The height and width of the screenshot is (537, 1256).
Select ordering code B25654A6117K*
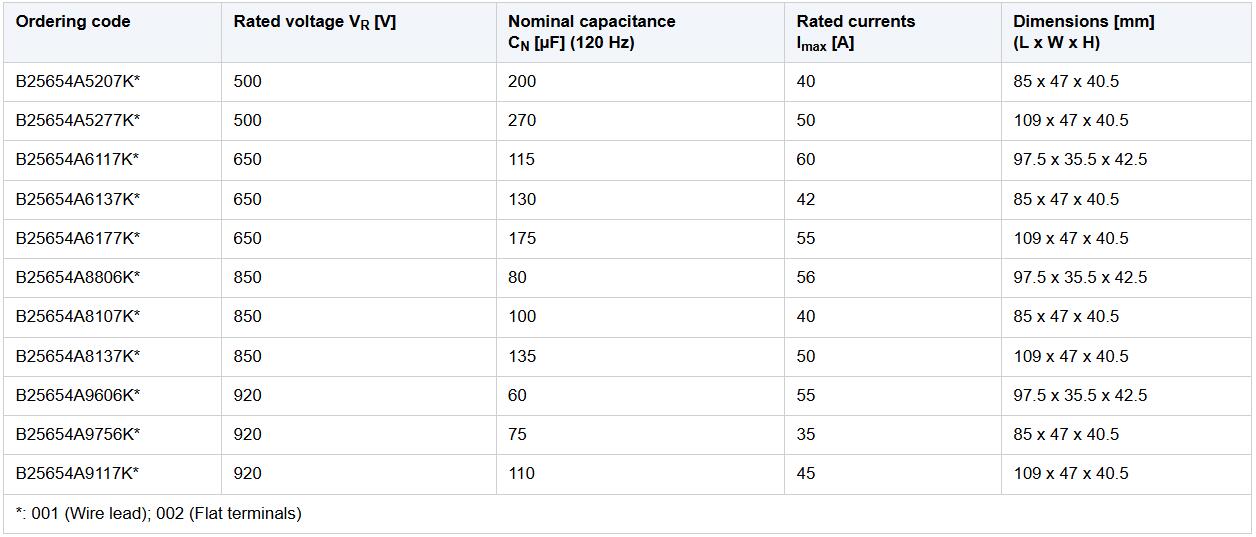pos(78,159)
